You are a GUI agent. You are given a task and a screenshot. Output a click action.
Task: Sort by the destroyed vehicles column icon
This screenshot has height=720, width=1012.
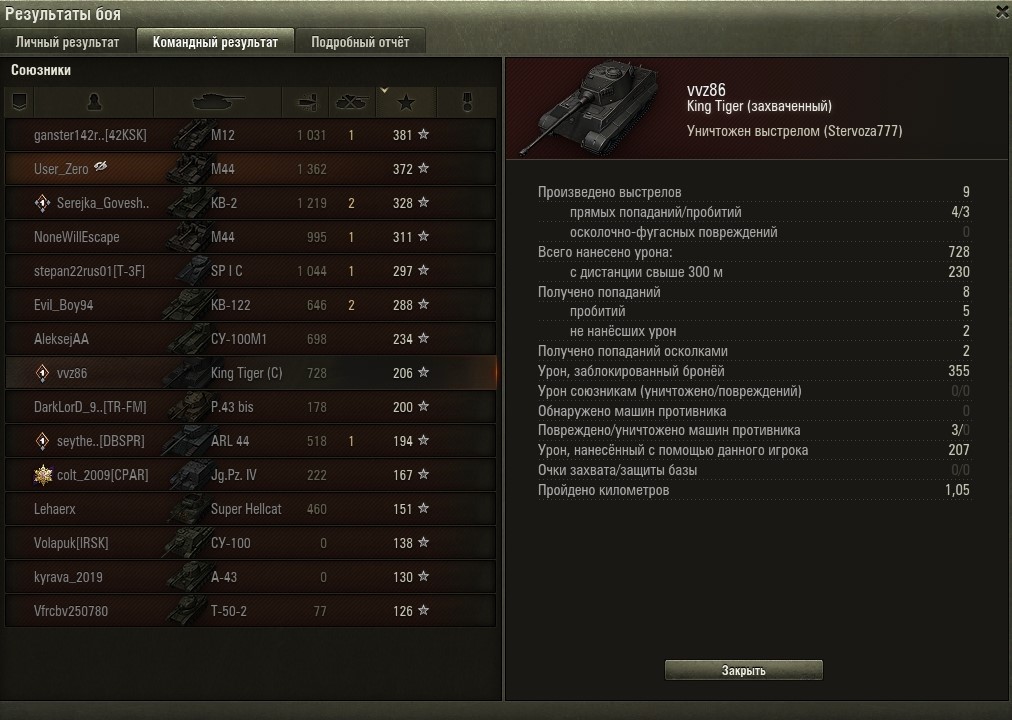[x=352, y=102]
